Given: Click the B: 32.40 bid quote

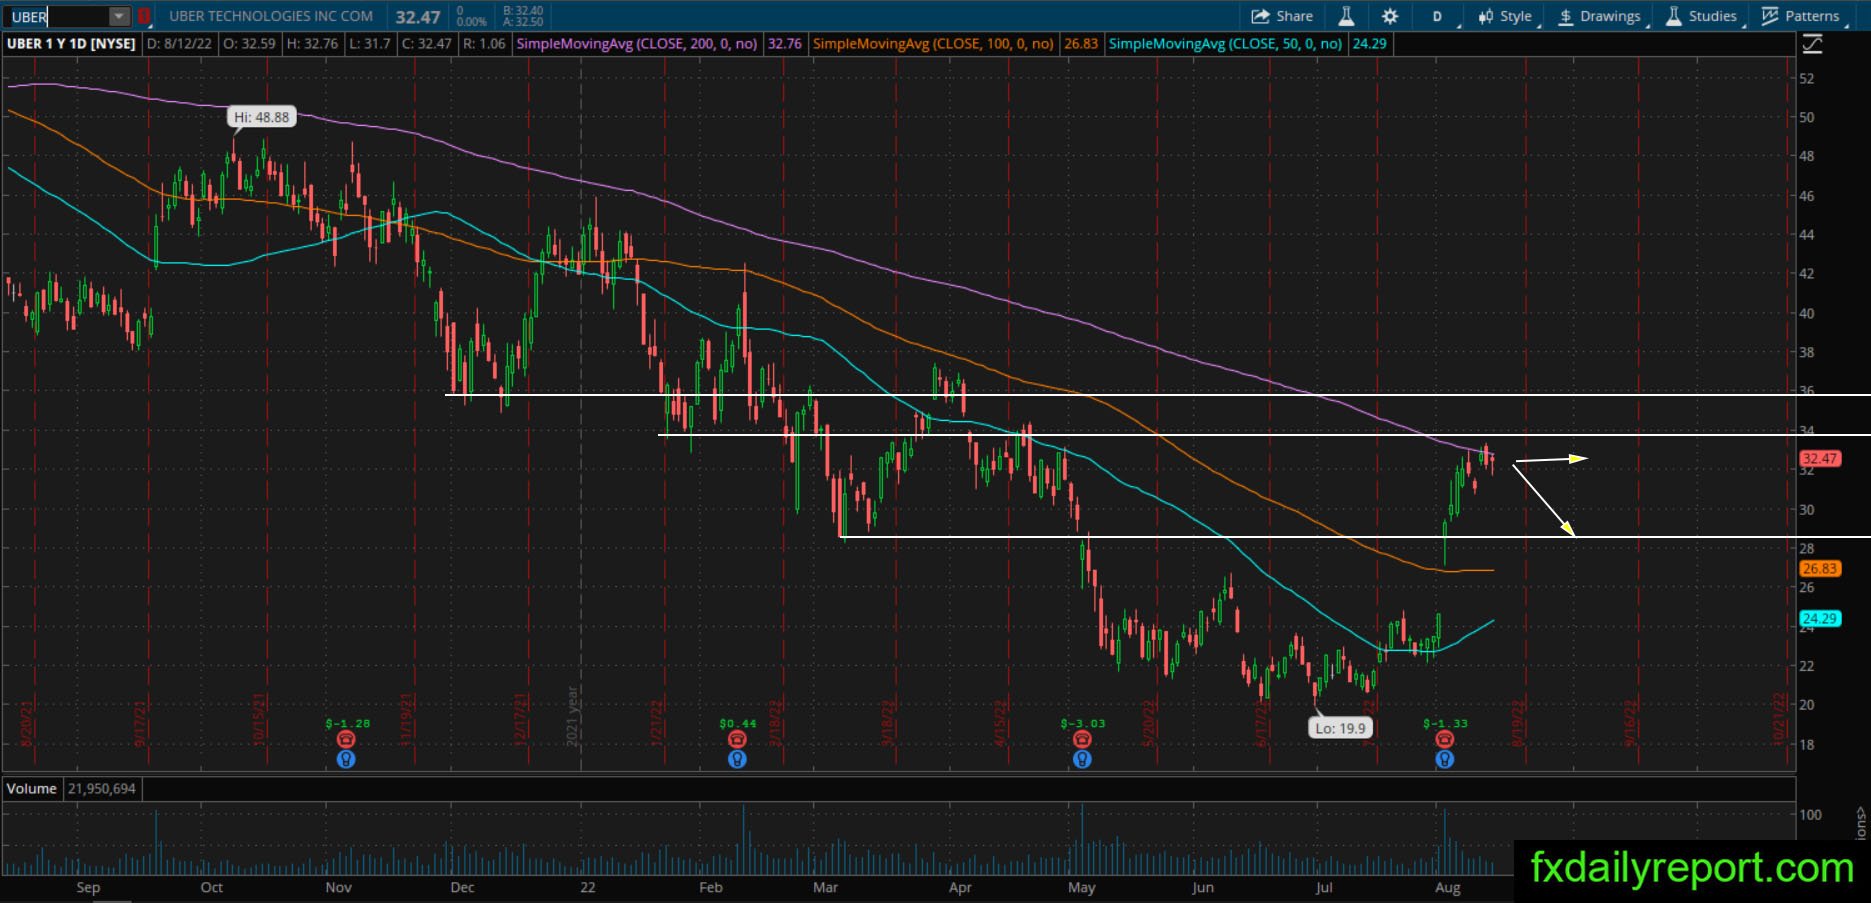Looking at the screenshot, I should tap(523, 11).
